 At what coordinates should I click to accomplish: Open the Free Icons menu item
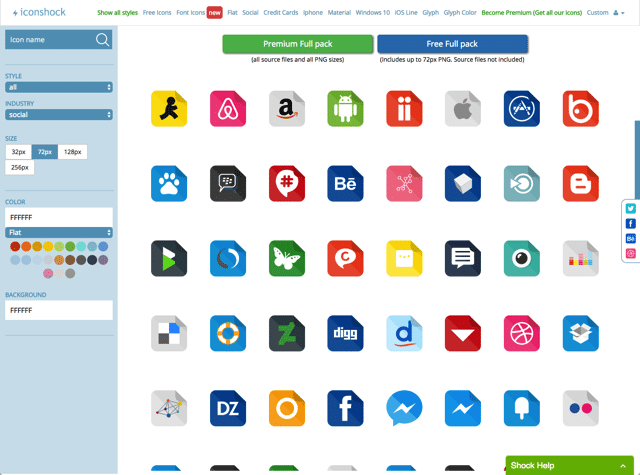[157, 13]
